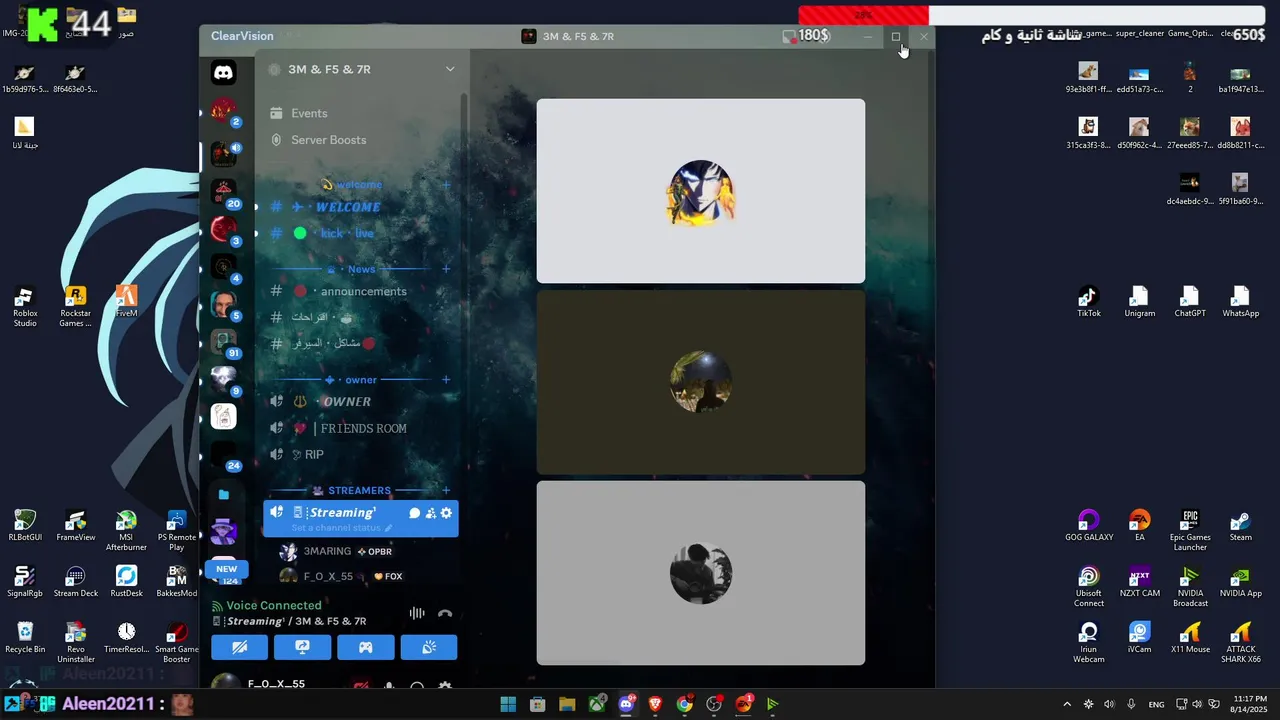
Task: Open MSI Afterburner desktop shortcut
Action: point(126,530)
